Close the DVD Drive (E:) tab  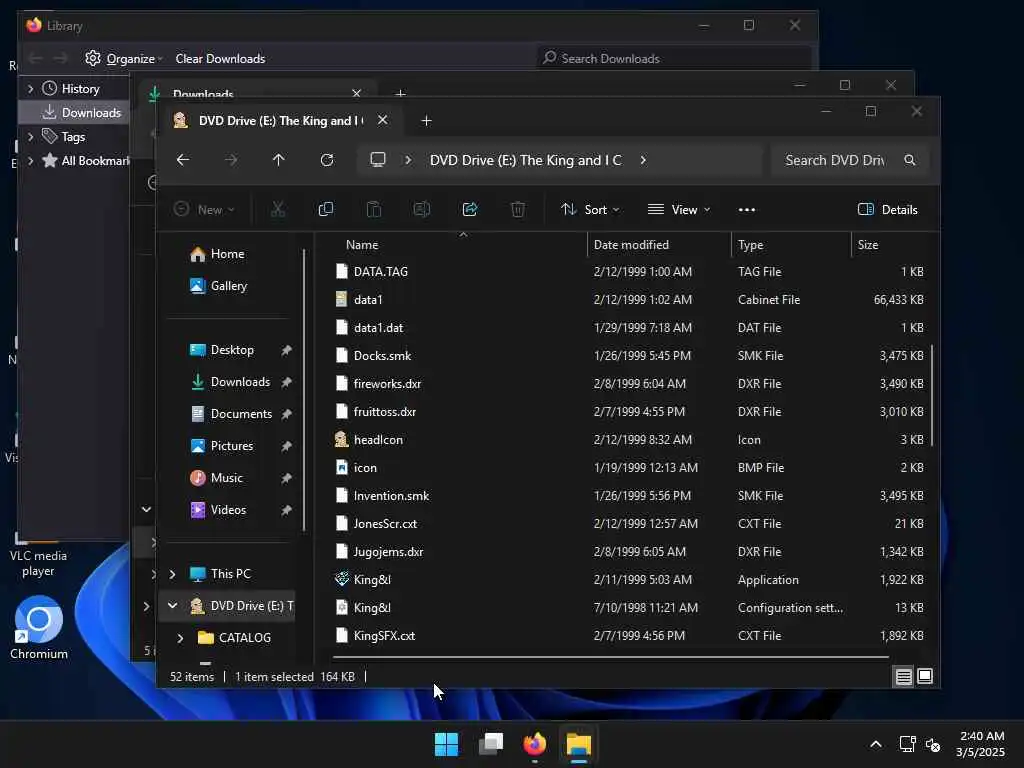click(x=383, y=120)
